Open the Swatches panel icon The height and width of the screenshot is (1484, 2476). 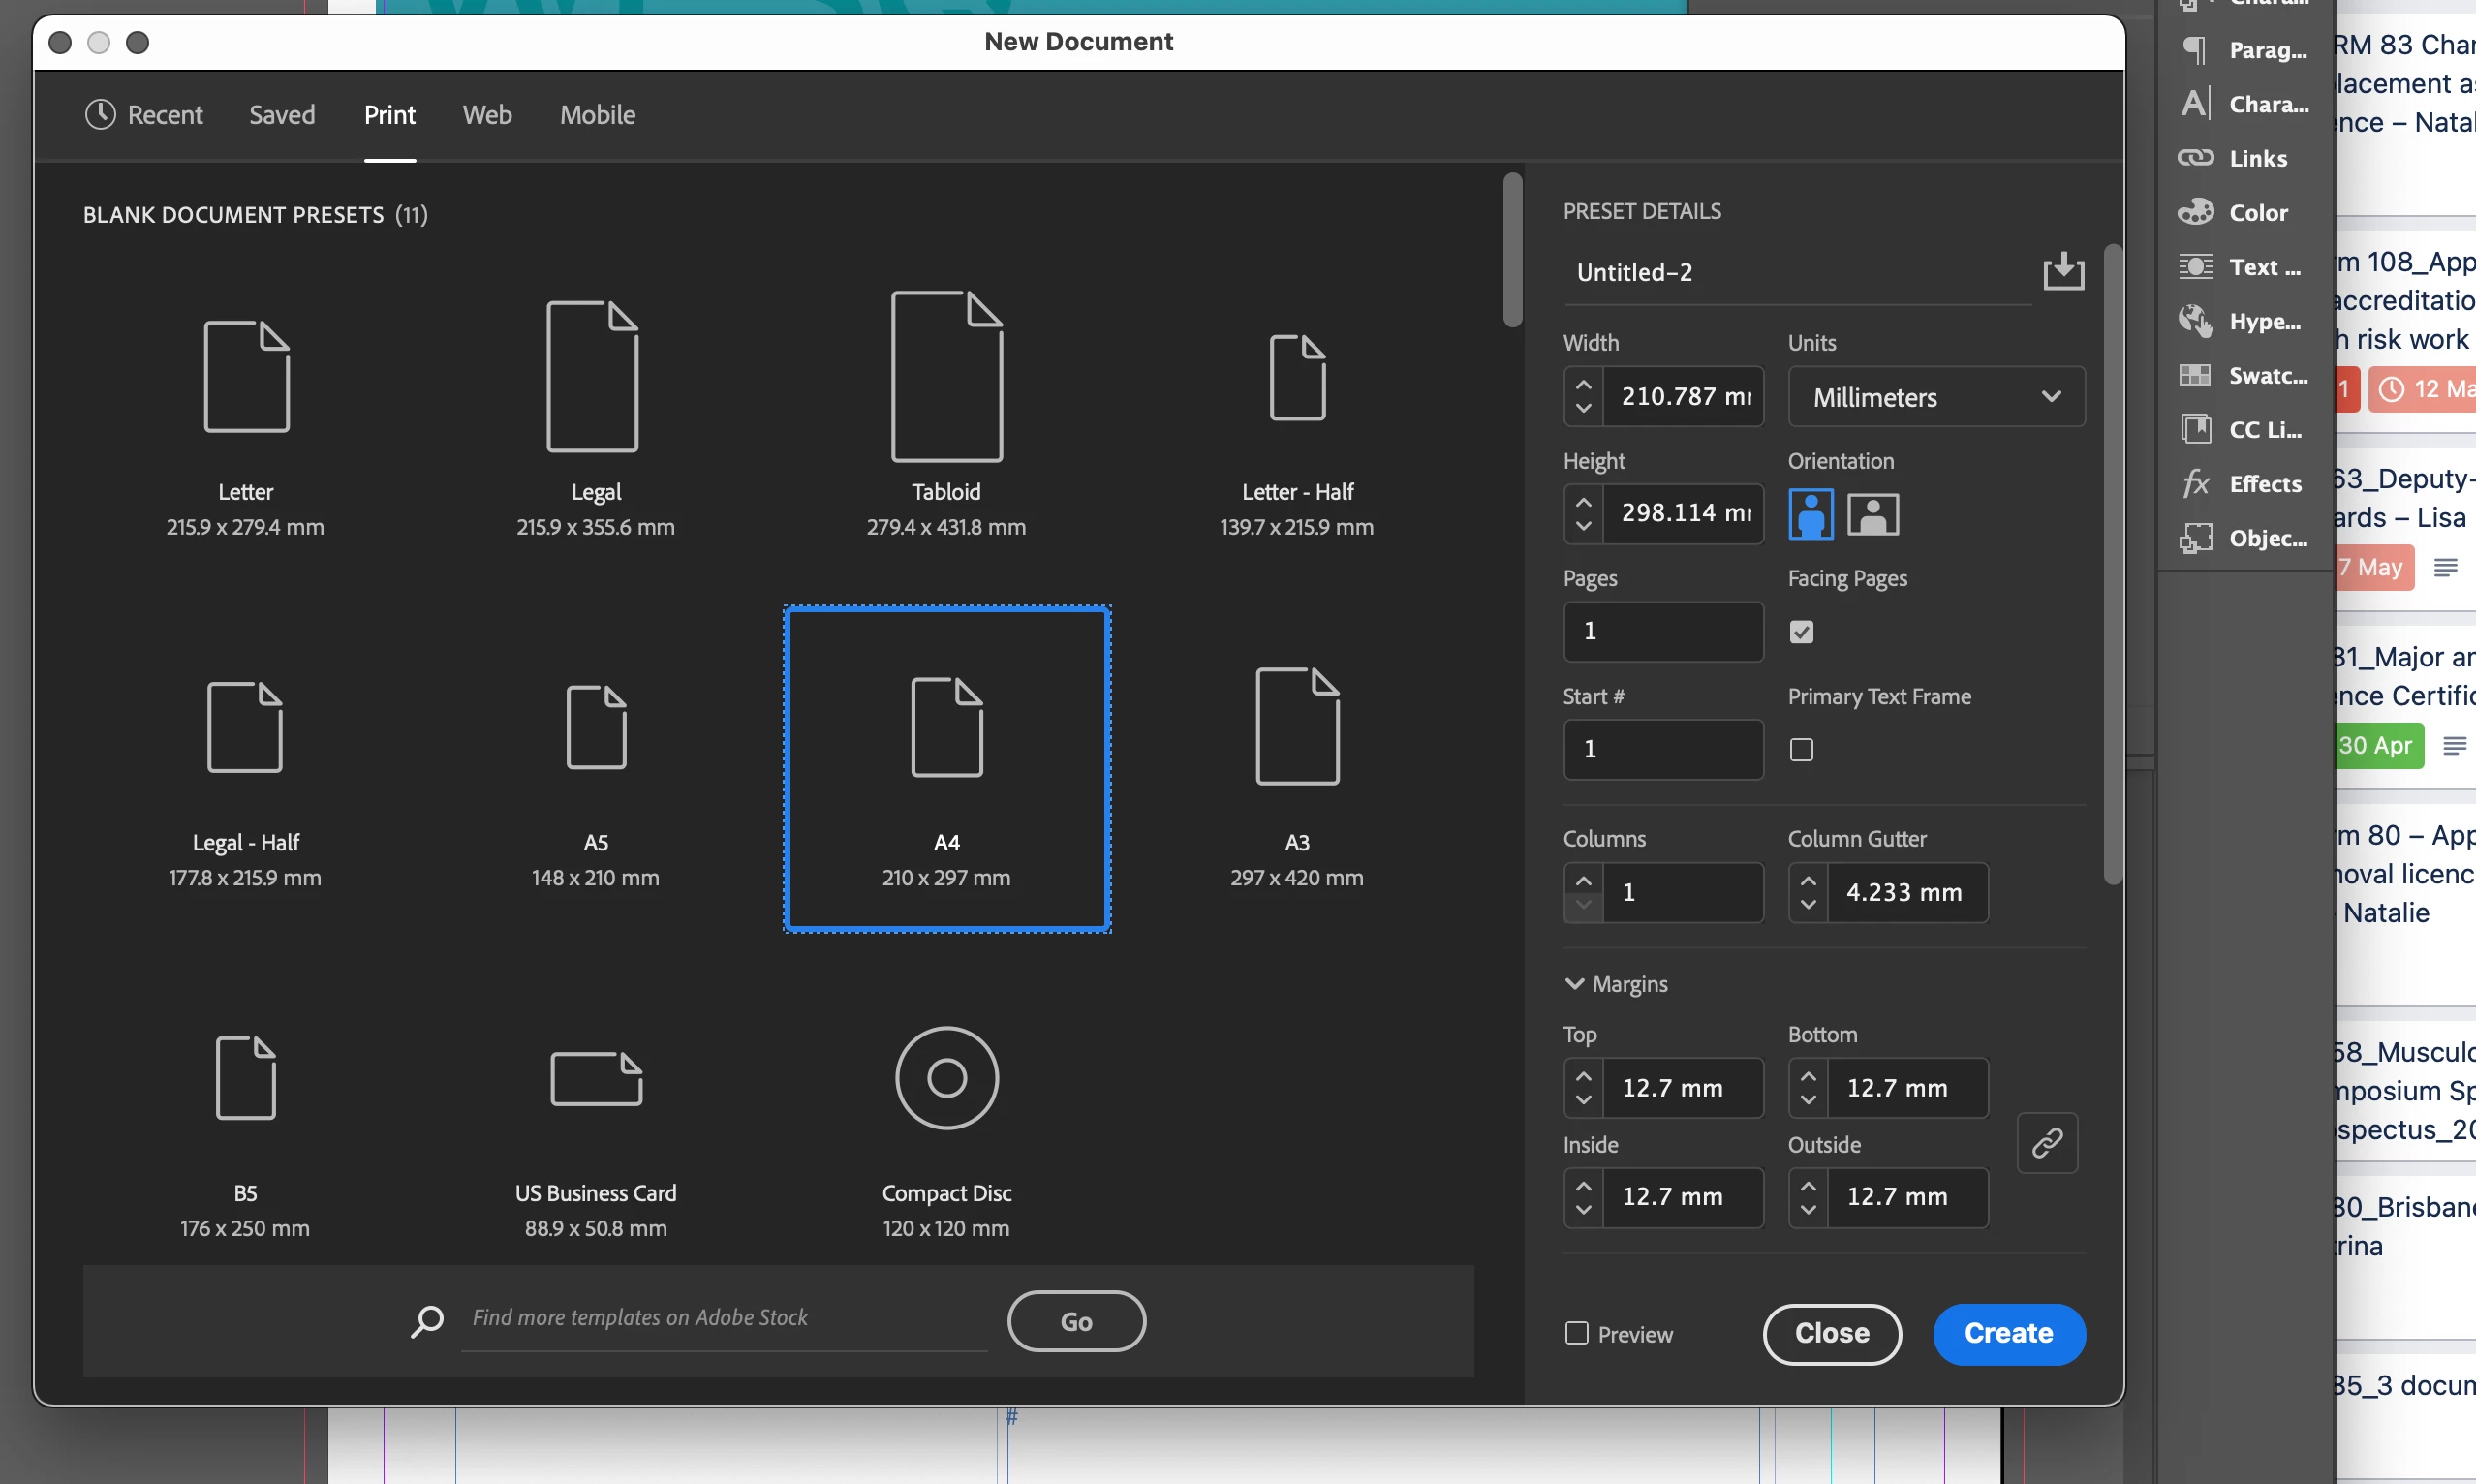click(2194, 376)
